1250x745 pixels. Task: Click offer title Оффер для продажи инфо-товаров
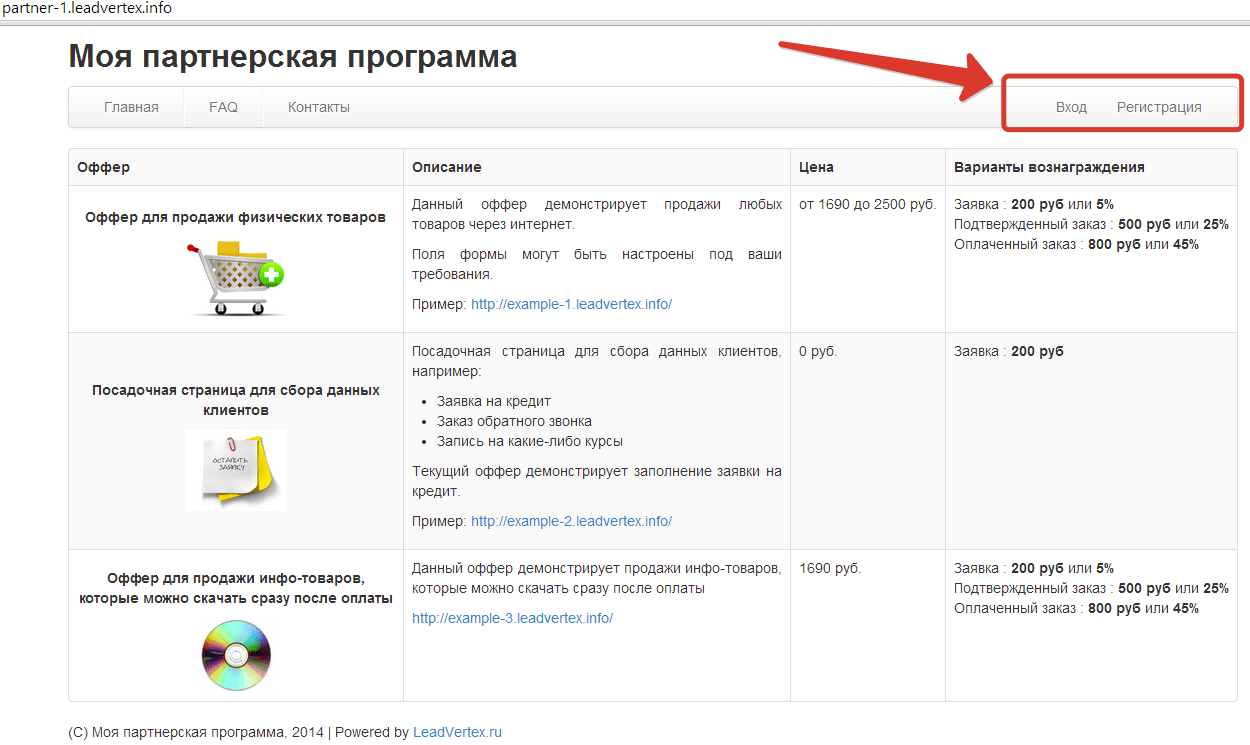[236, 588]
